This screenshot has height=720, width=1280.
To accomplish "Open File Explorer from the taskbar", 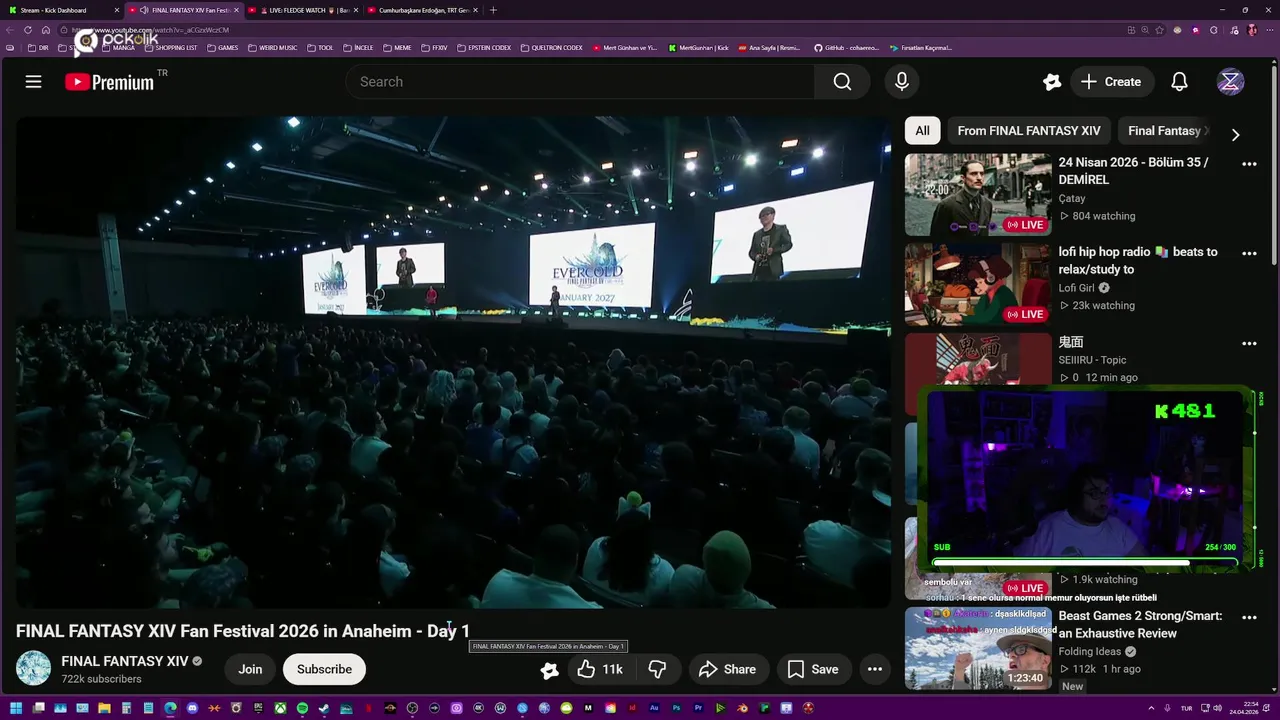I will [104, 709].
